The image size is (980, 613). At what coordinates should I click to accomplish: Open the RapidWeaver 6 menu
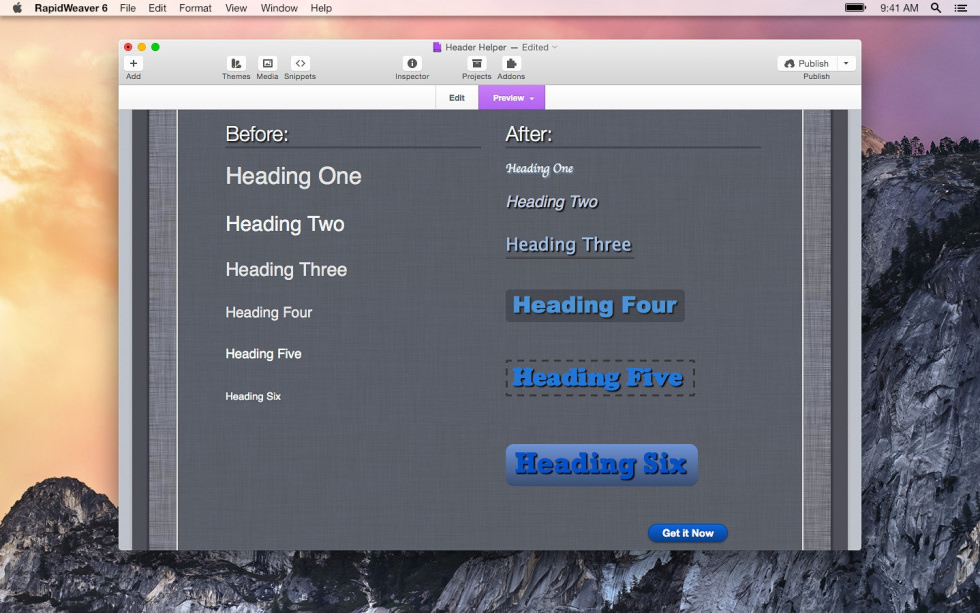(x=71, y=8)
